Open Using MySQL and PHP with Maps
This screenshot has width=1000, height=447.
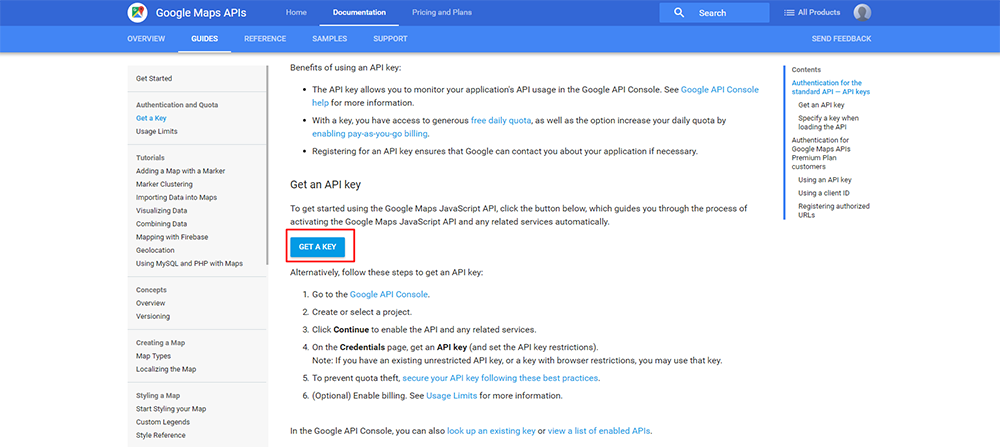(x=189, y=263)
